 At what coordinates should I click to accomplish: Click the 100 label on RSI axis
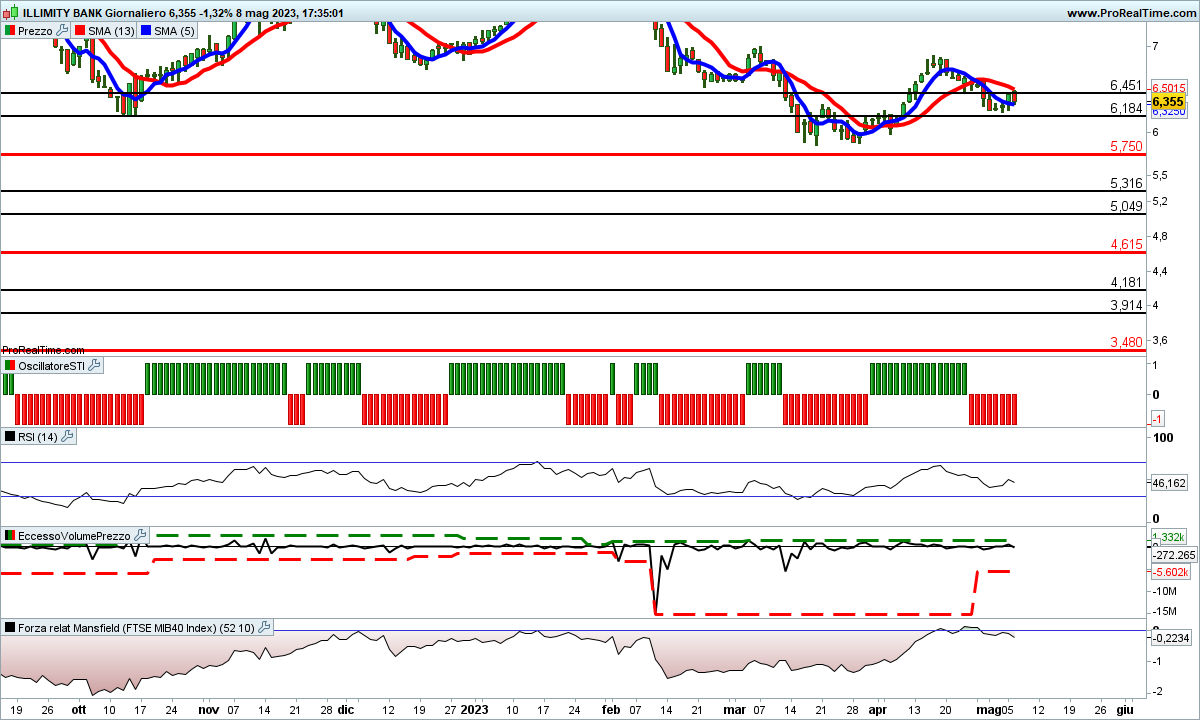pos(1162,438)
